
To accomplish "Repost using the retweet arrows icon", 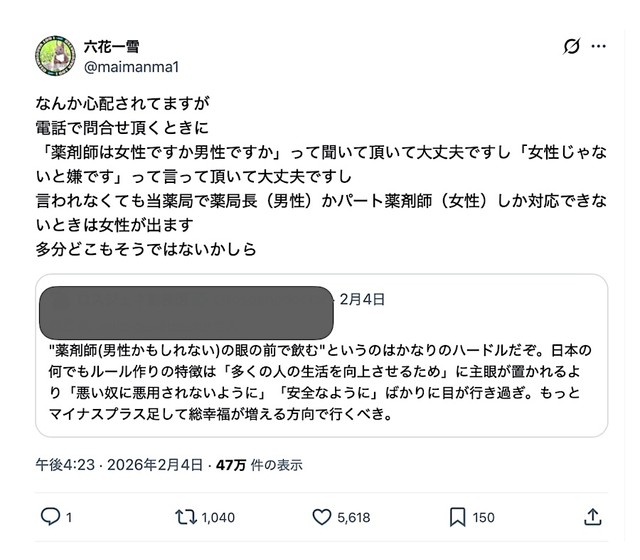I will [185, 517].
